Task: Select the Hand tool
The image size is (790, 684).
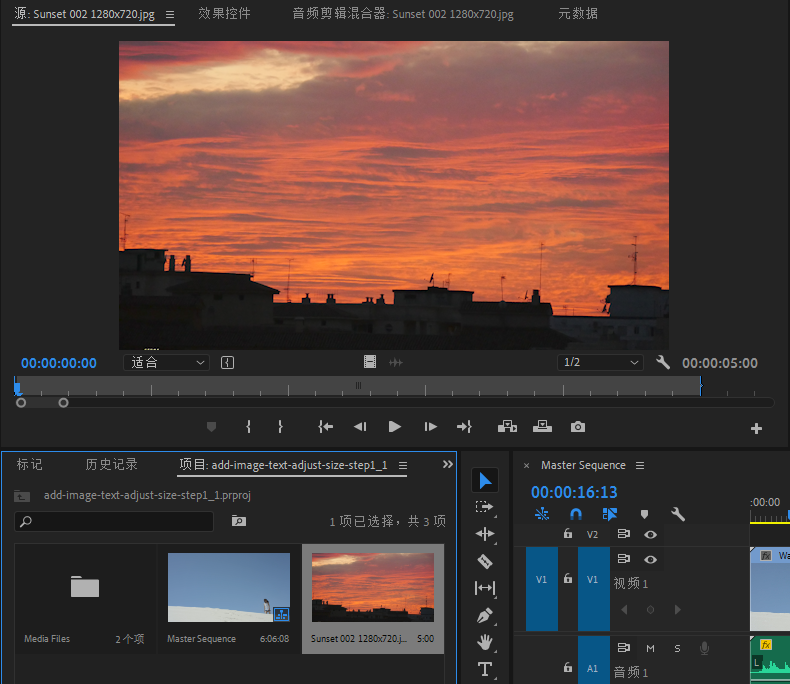Action: [x=485, y=642]
